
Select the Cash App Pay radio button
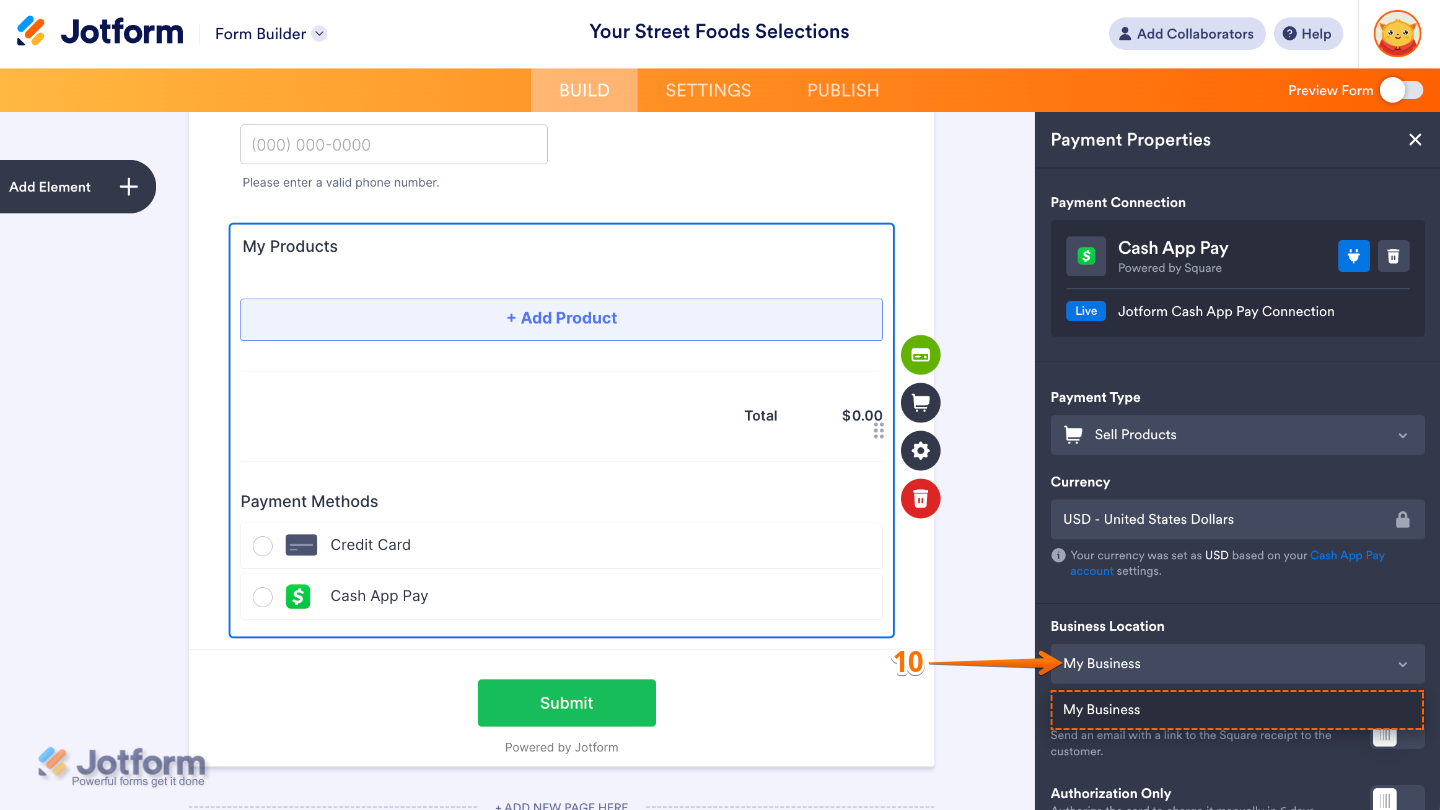click(263, 597)
